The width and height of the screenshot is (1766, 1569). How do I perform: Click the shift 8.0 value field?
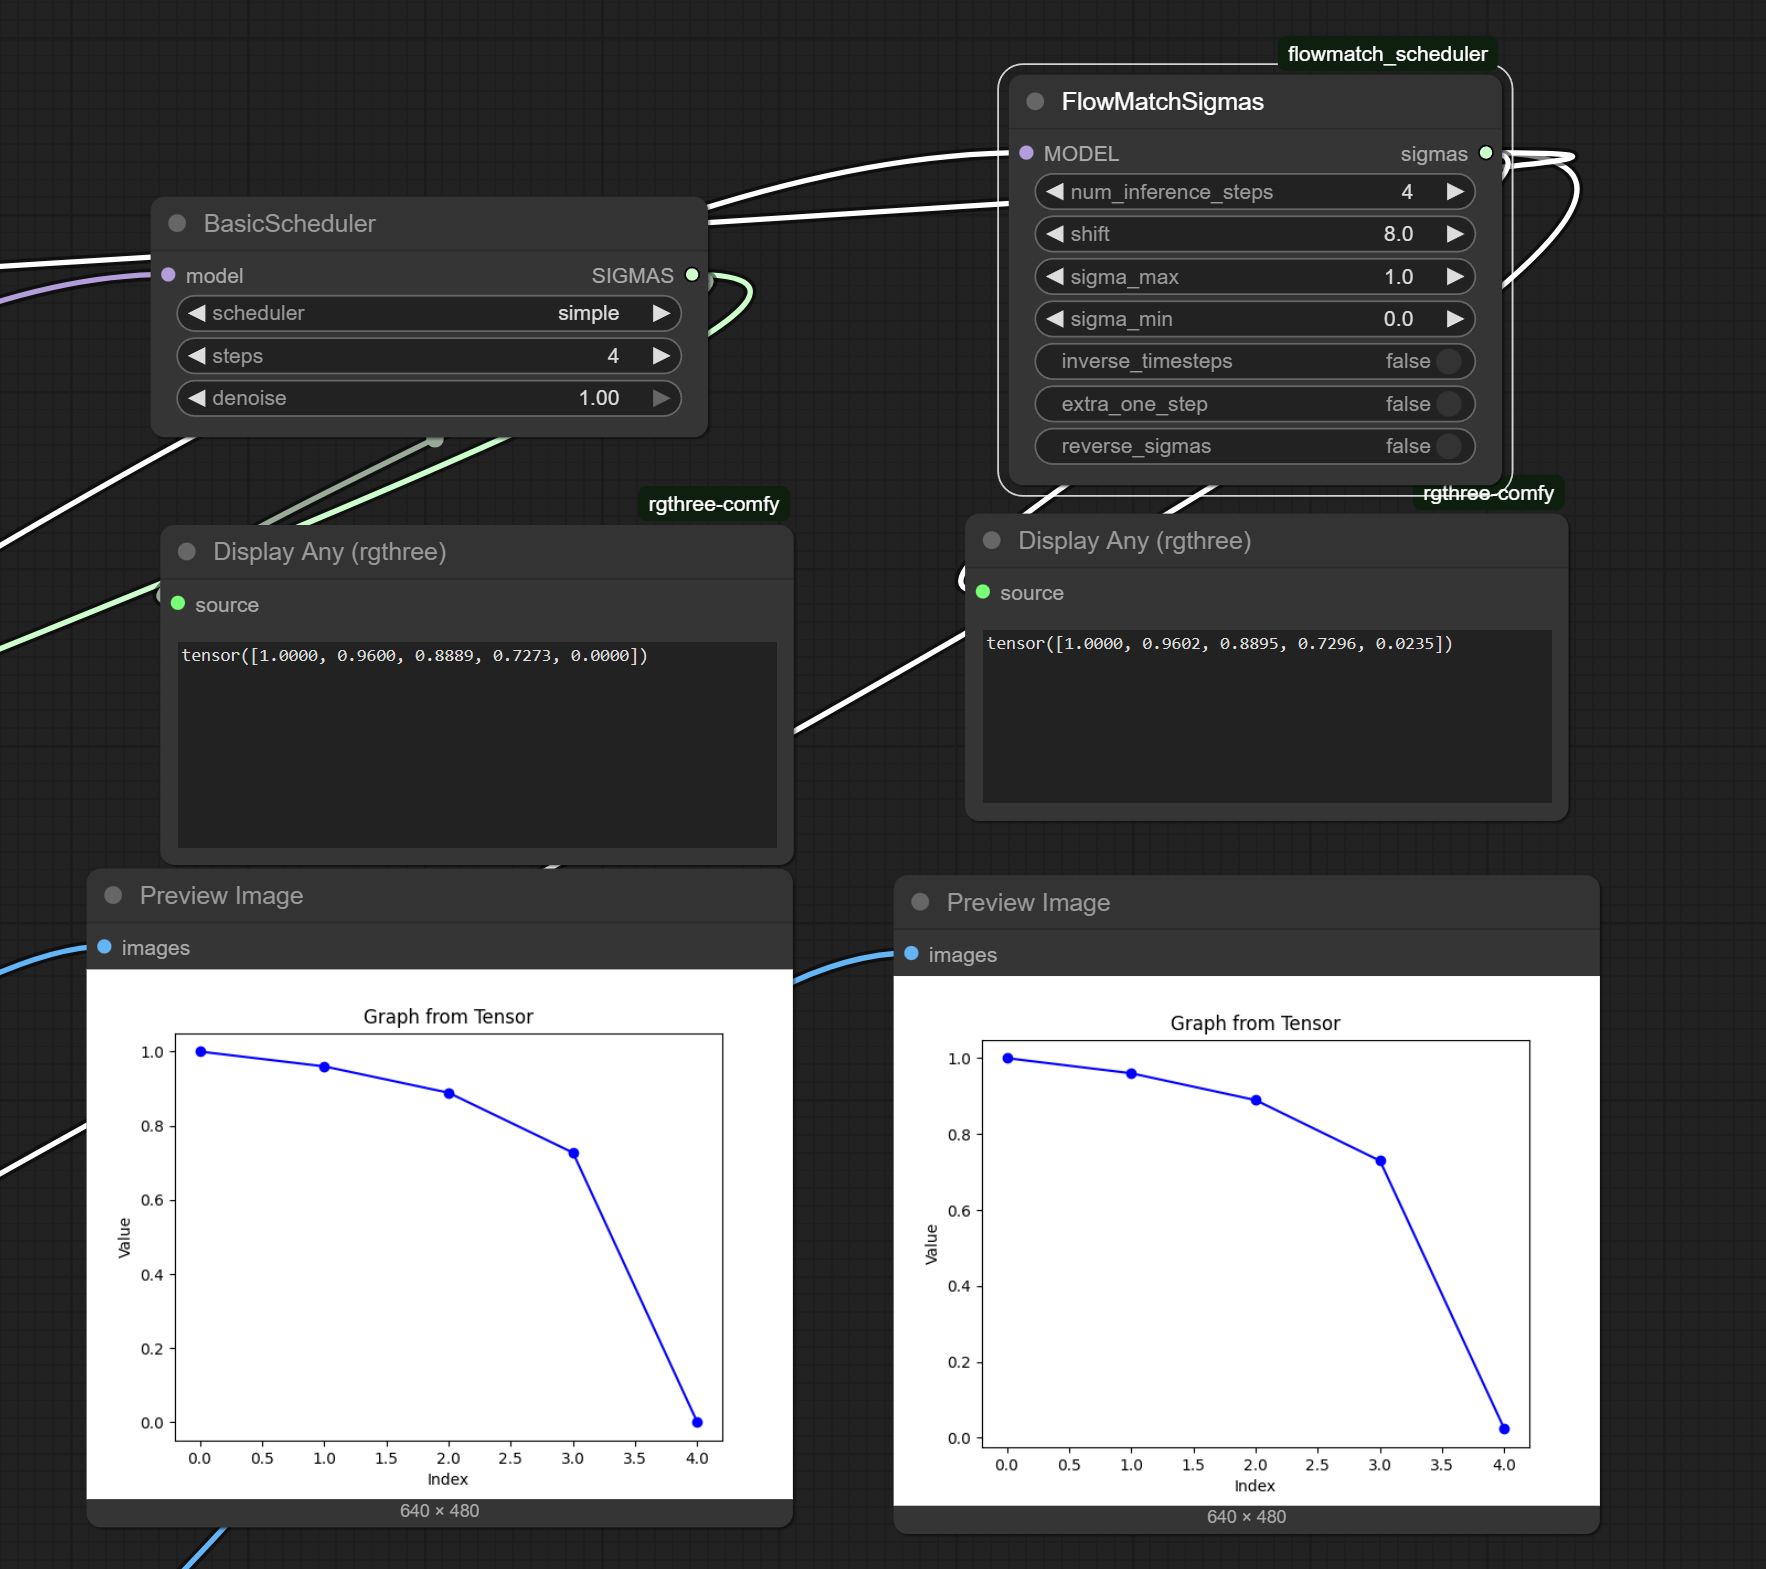click(x=1255, y=234)
